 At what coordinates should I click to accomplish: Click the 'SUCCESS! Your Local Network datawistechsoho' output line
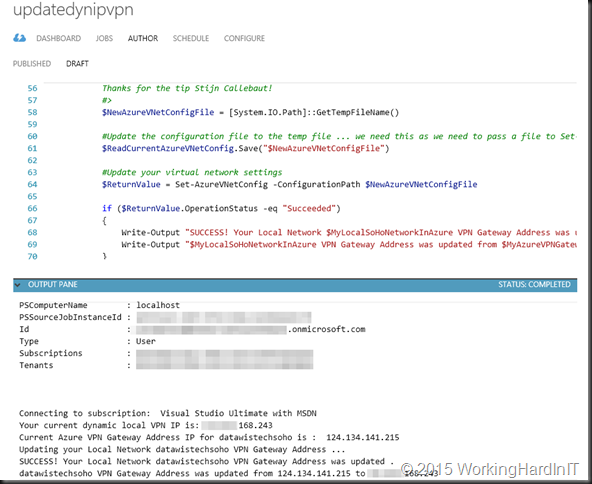[x=206, y=462]
